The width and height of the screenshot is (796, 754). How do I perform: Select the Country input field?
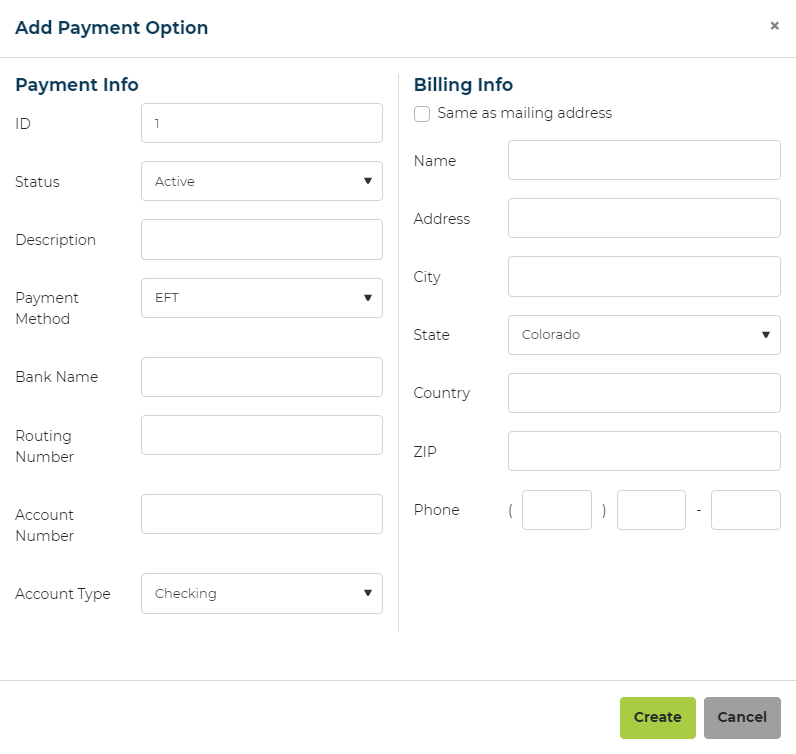click(644, 393)
